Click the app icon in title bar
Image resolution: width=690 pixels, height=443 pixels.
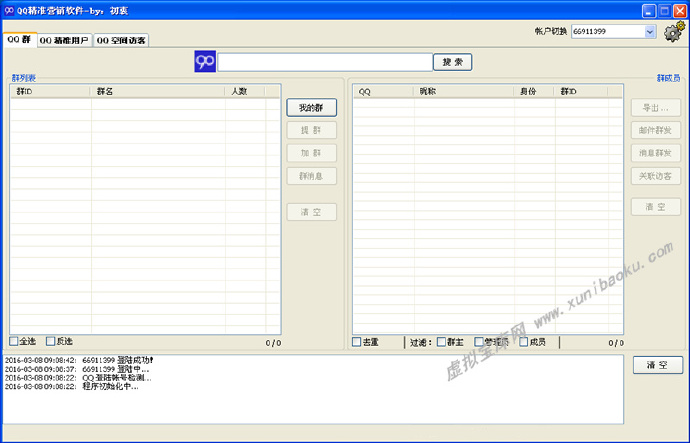pyautogui.click(x=9, y=10)
